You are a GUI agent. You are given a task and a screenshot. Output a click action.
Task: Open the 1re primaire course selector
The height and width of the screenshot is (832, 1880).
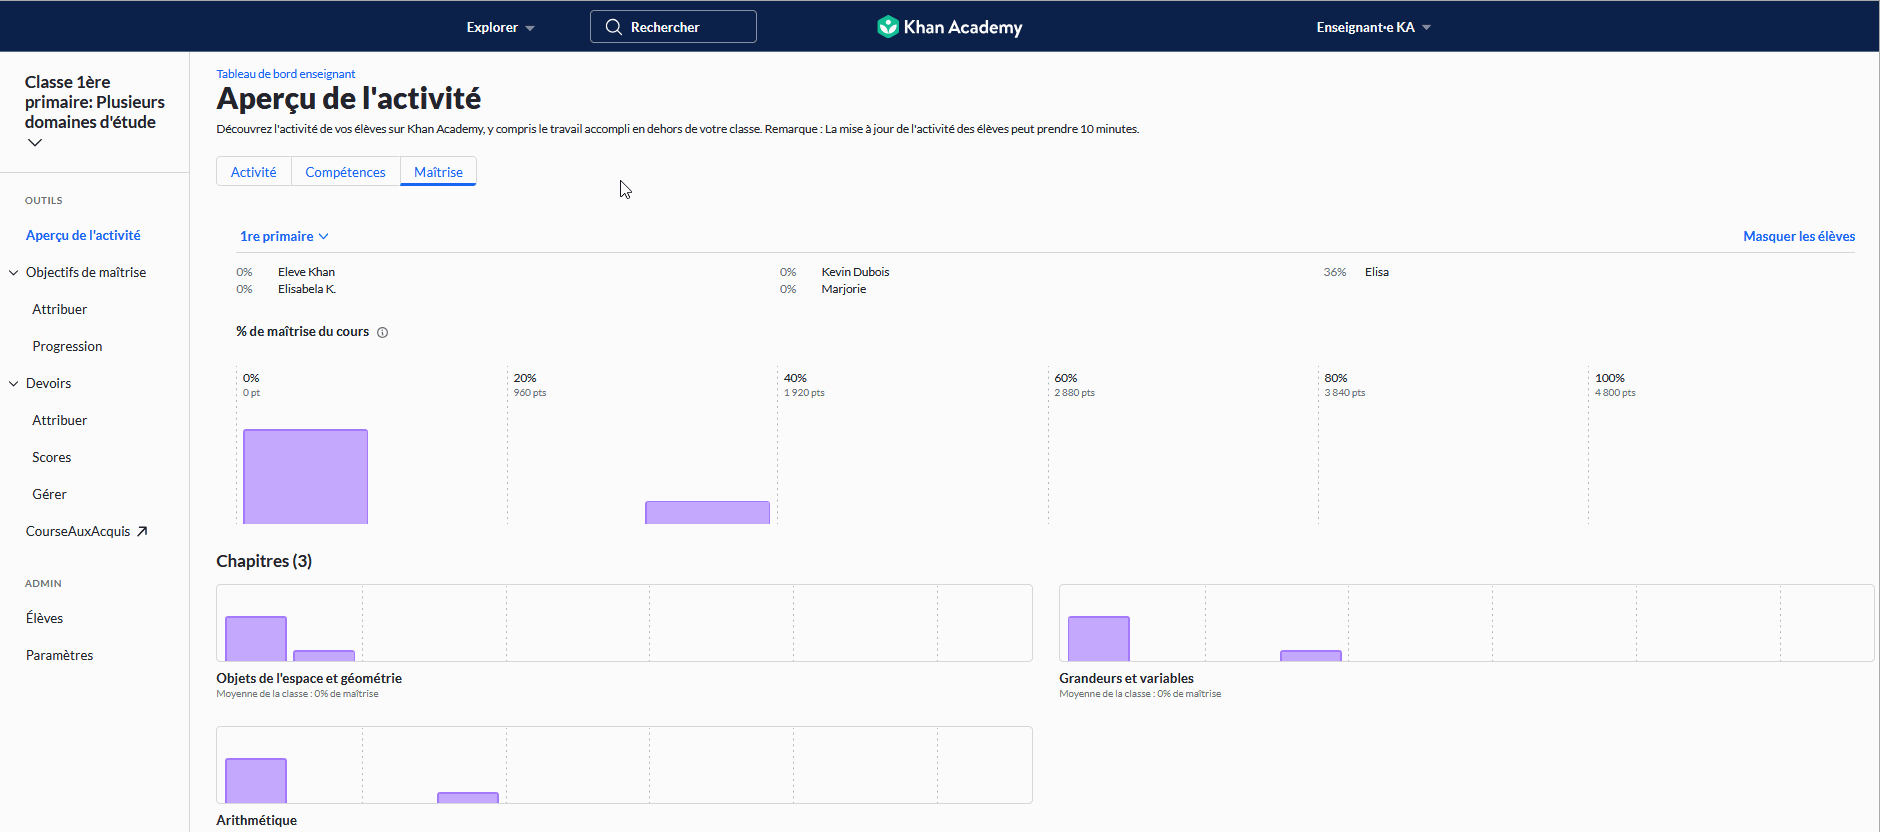pos(284,236)
